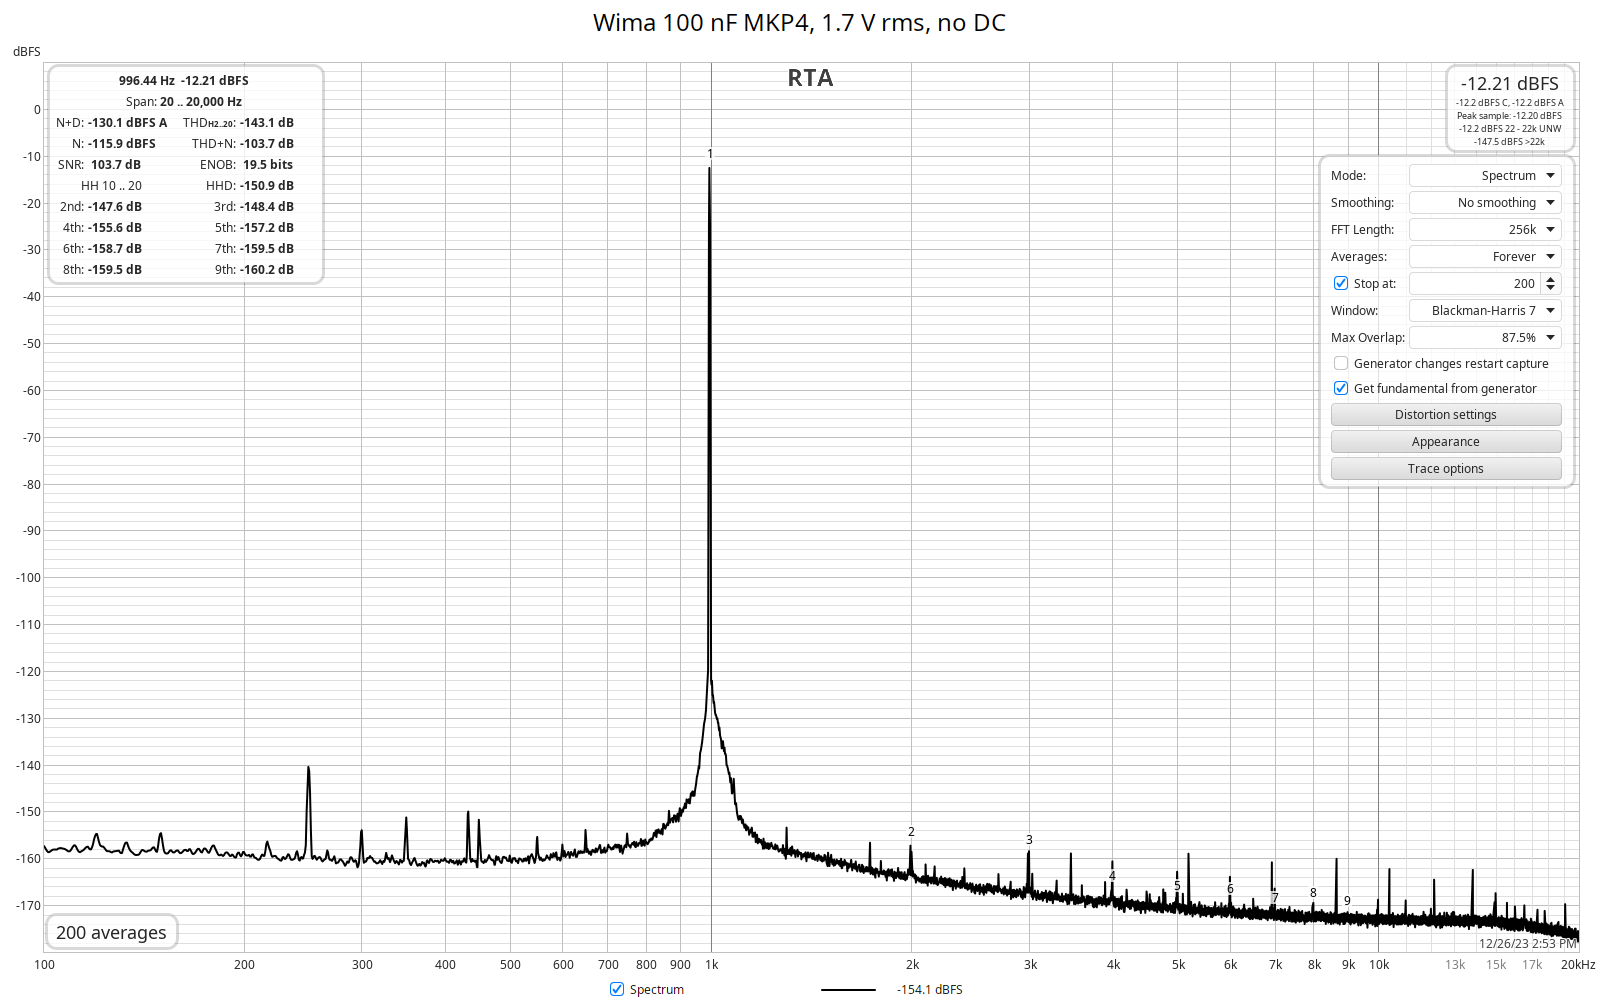Disable Get fundamental from generator checkbox
1600x1002 pixels.
click(1341, 388)
